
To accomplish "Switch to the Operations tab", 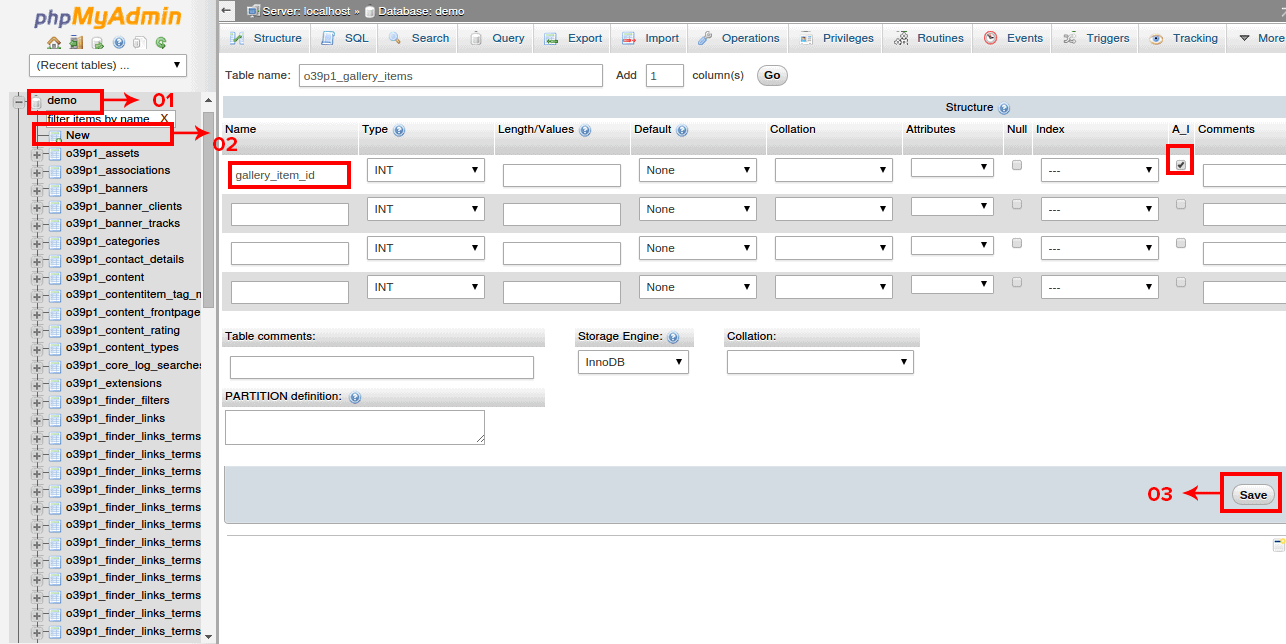I will pos(738,38).
